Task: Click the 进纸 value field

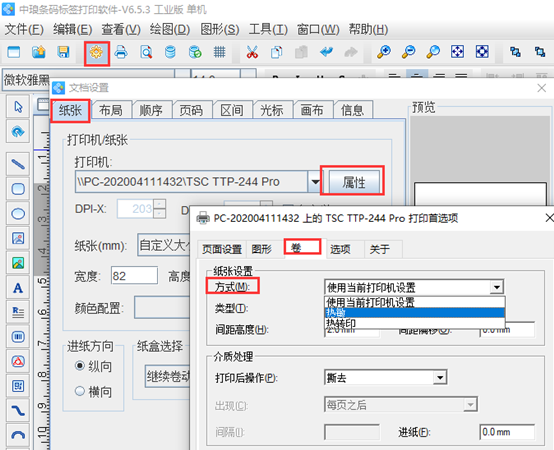Action: pos(507,432)
